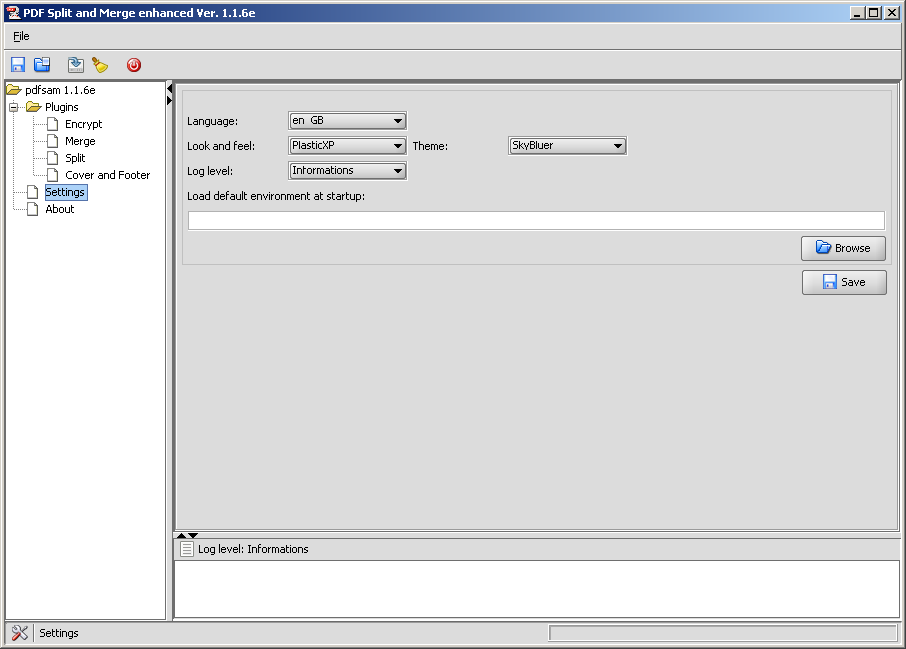Click the 'Language:' label
Image resolution: width=906 pixels, height=649 pixels.
tap(213, 121)
